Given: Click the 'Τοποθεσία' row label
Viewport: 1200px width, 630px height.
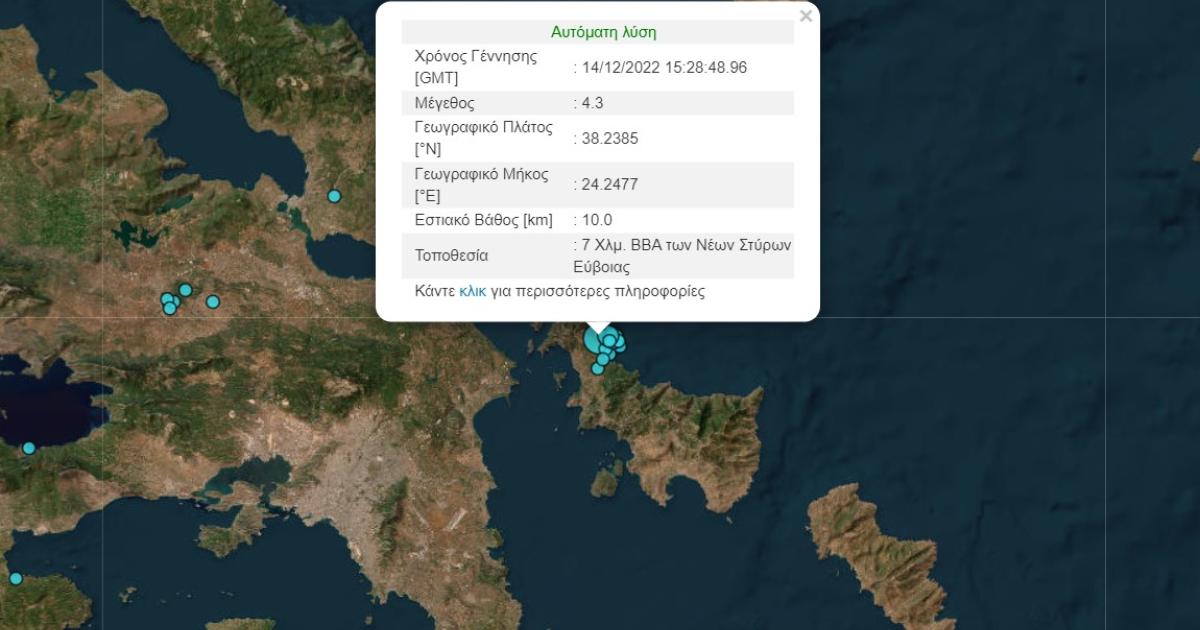Looking at the screenshot, I should coord(451,255).
